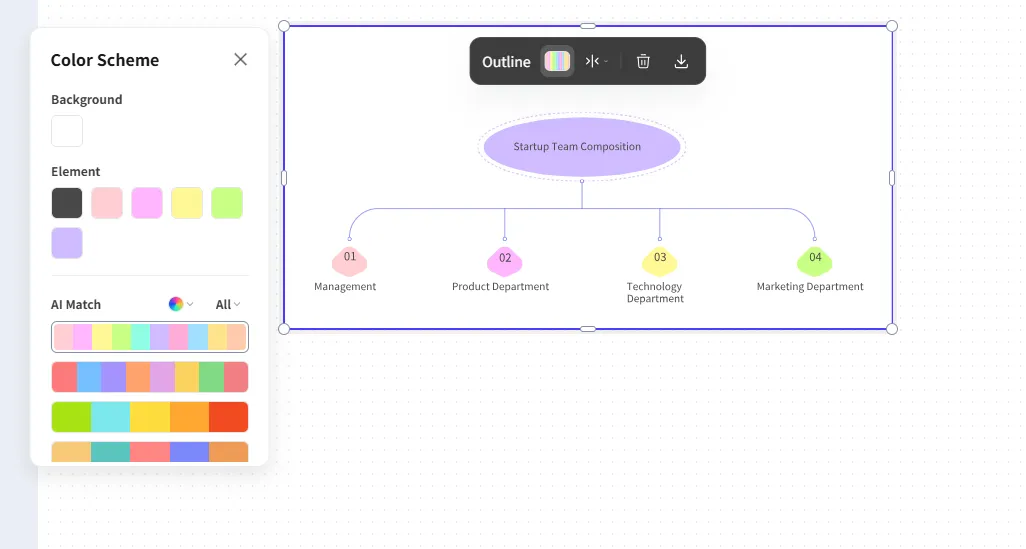This screenshot has height=549, width=1026.
Task: Click the Outline label in toolbar
Action: [x=506, y=61]
